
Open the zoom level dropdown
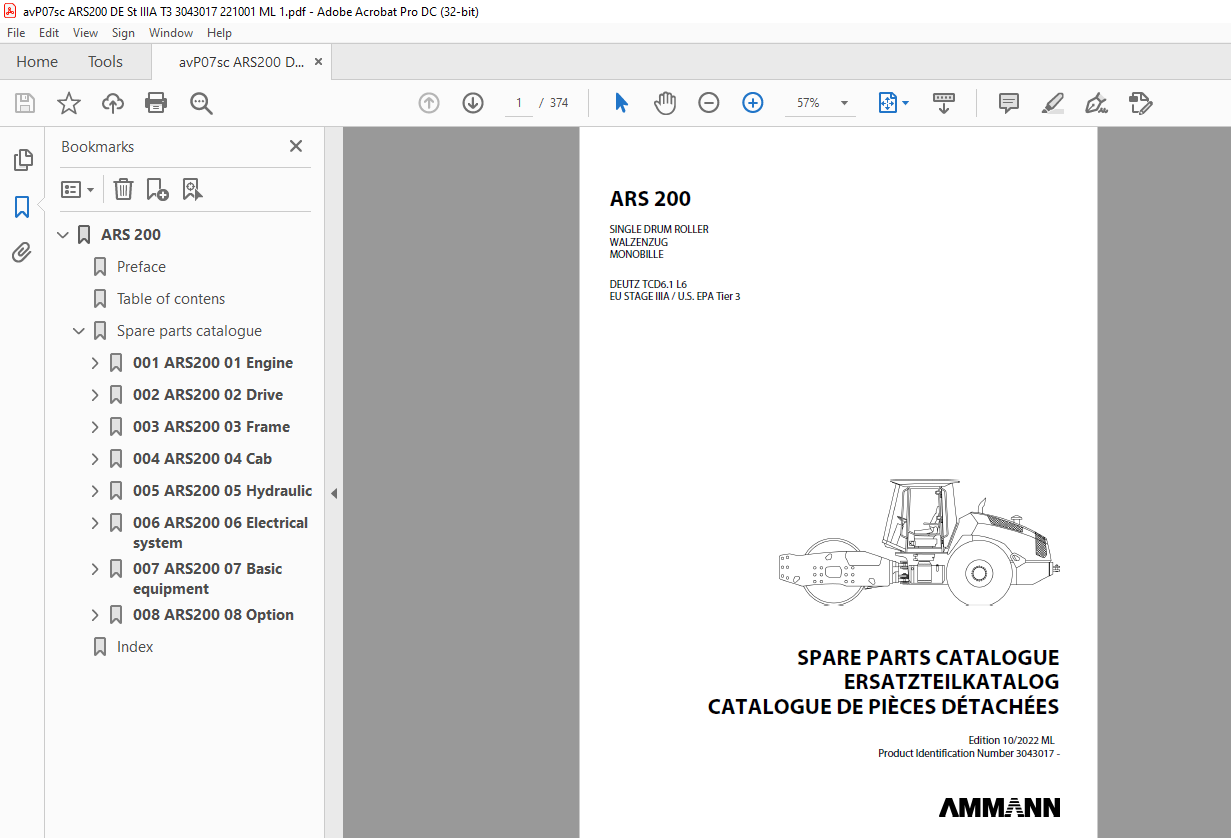click(844, 103)
